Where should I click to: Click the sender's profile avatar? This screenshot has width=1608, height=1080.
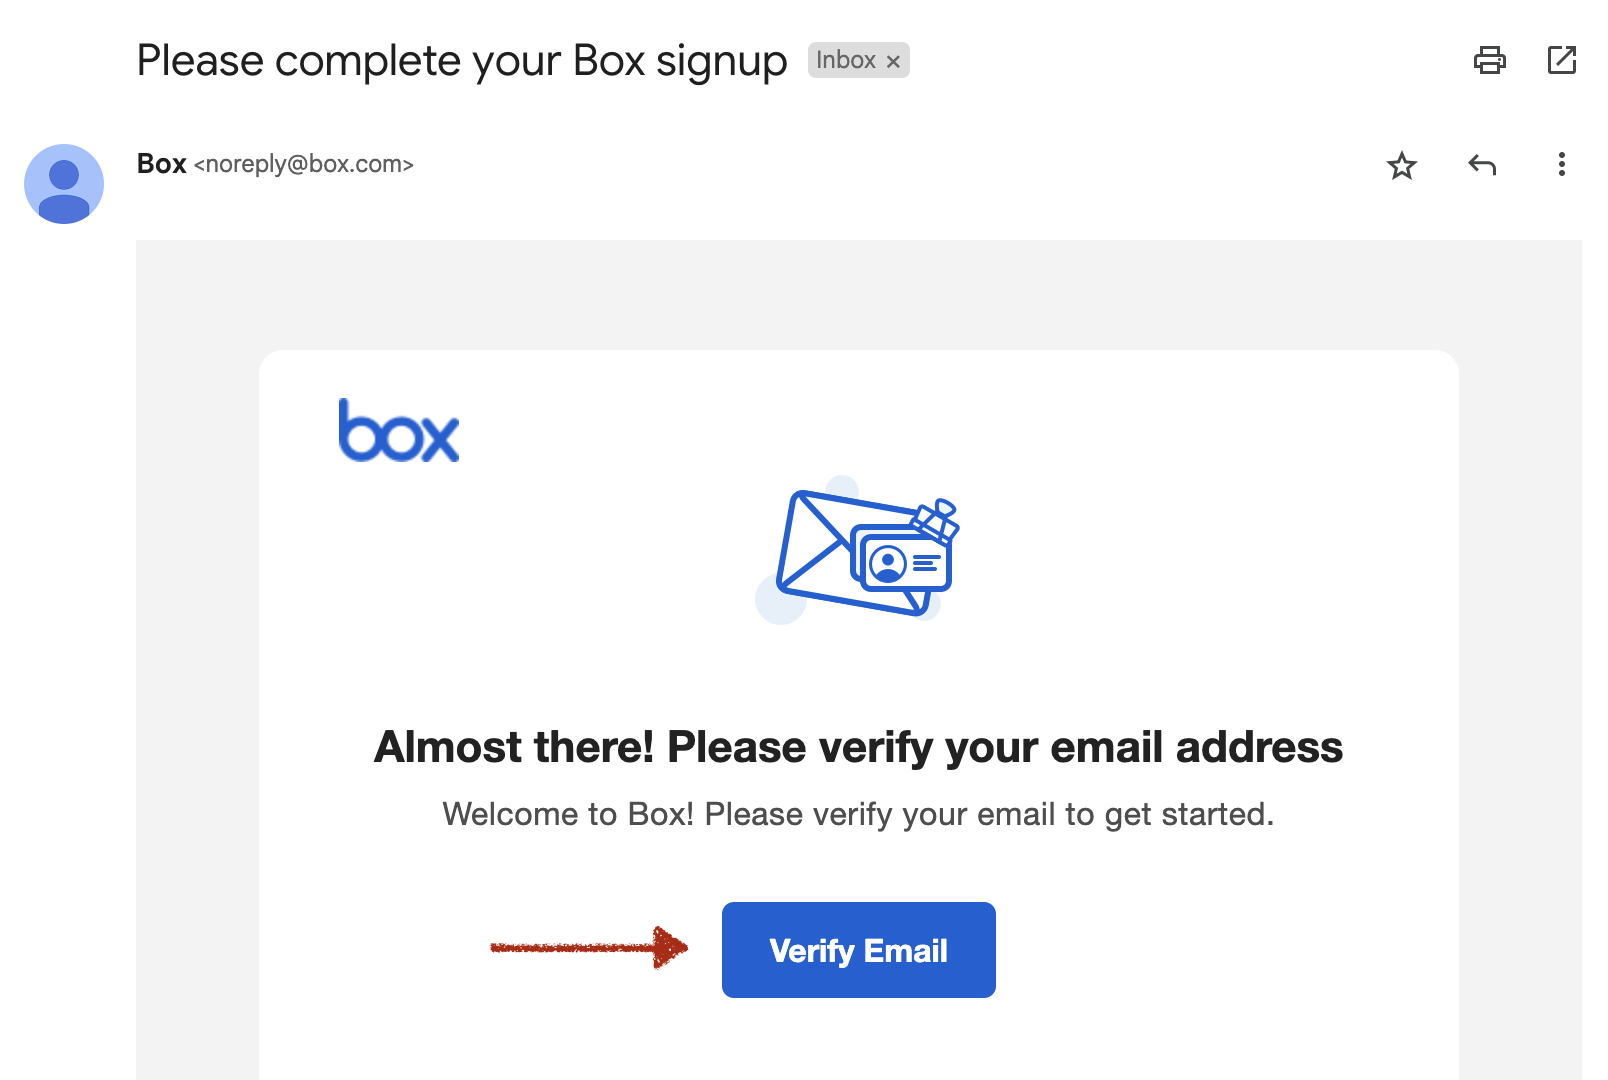[x=64, y=184]
